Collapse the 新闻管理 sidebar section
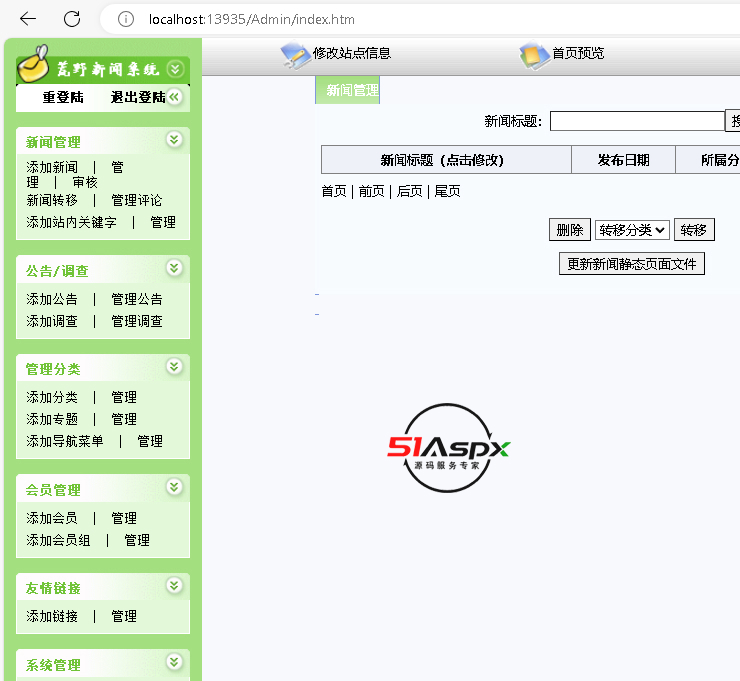The height and width of the screenshot is (681, 740). [x=174, y=139]
